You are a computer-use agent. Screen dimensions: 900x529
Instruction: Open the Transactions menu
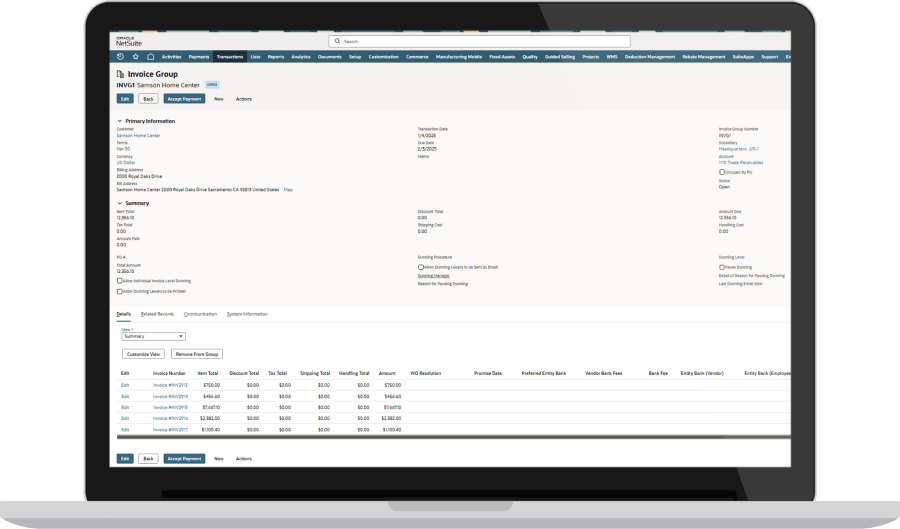[x=229, y=57]
